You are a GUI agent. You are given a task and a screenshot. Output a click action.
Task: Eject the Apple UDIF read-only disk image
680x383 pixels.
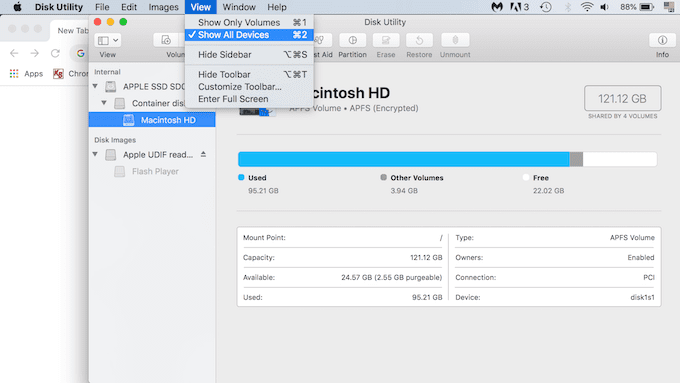pos(203,154)
